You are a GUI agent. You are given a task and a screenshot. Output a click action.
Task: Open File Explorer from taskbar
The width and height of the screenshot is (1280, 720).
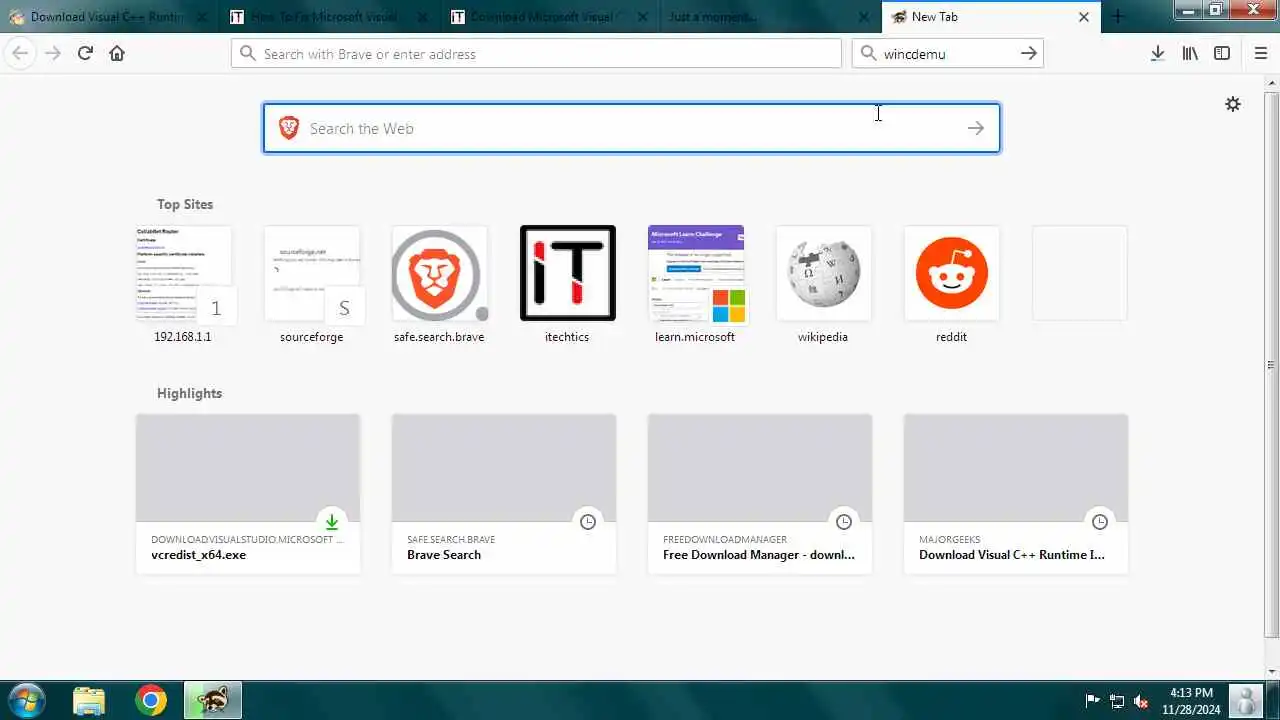pyautogui.click(x=89, y=701)
